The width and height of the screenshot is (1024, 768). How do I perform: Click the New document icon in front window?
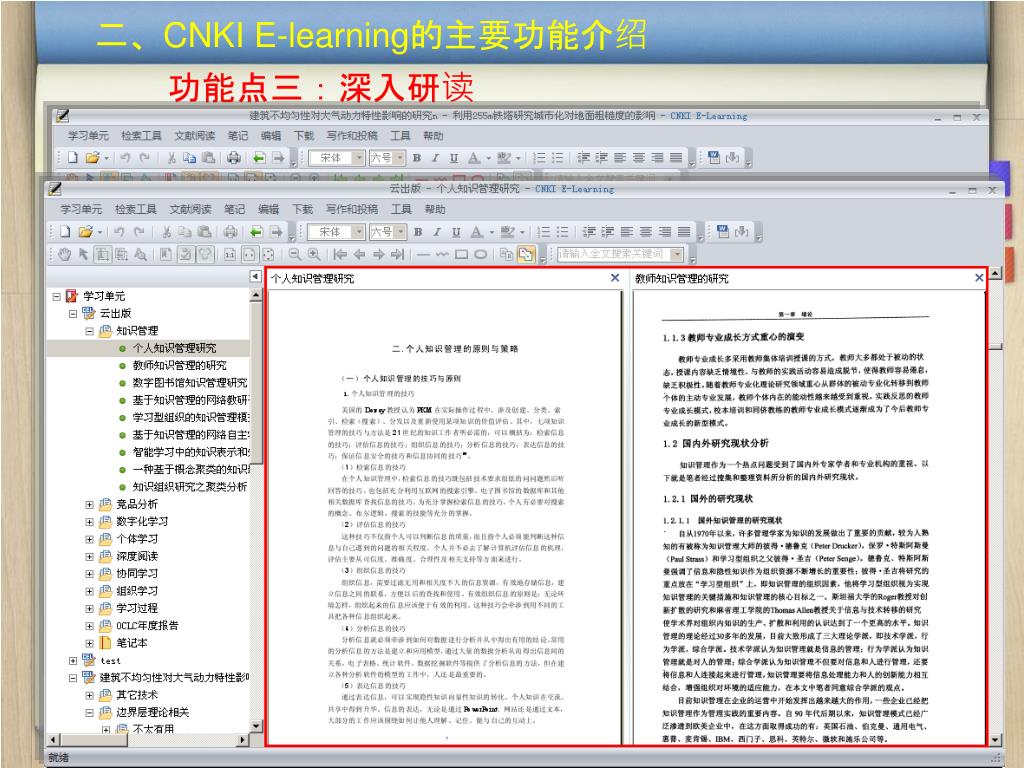[65, 231]
